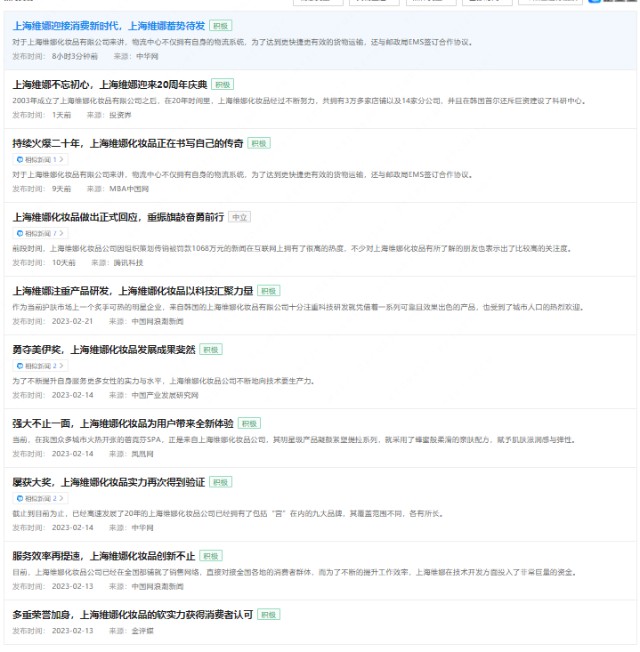Click the 中立 sentiment tag

click(x=239, y=217)
